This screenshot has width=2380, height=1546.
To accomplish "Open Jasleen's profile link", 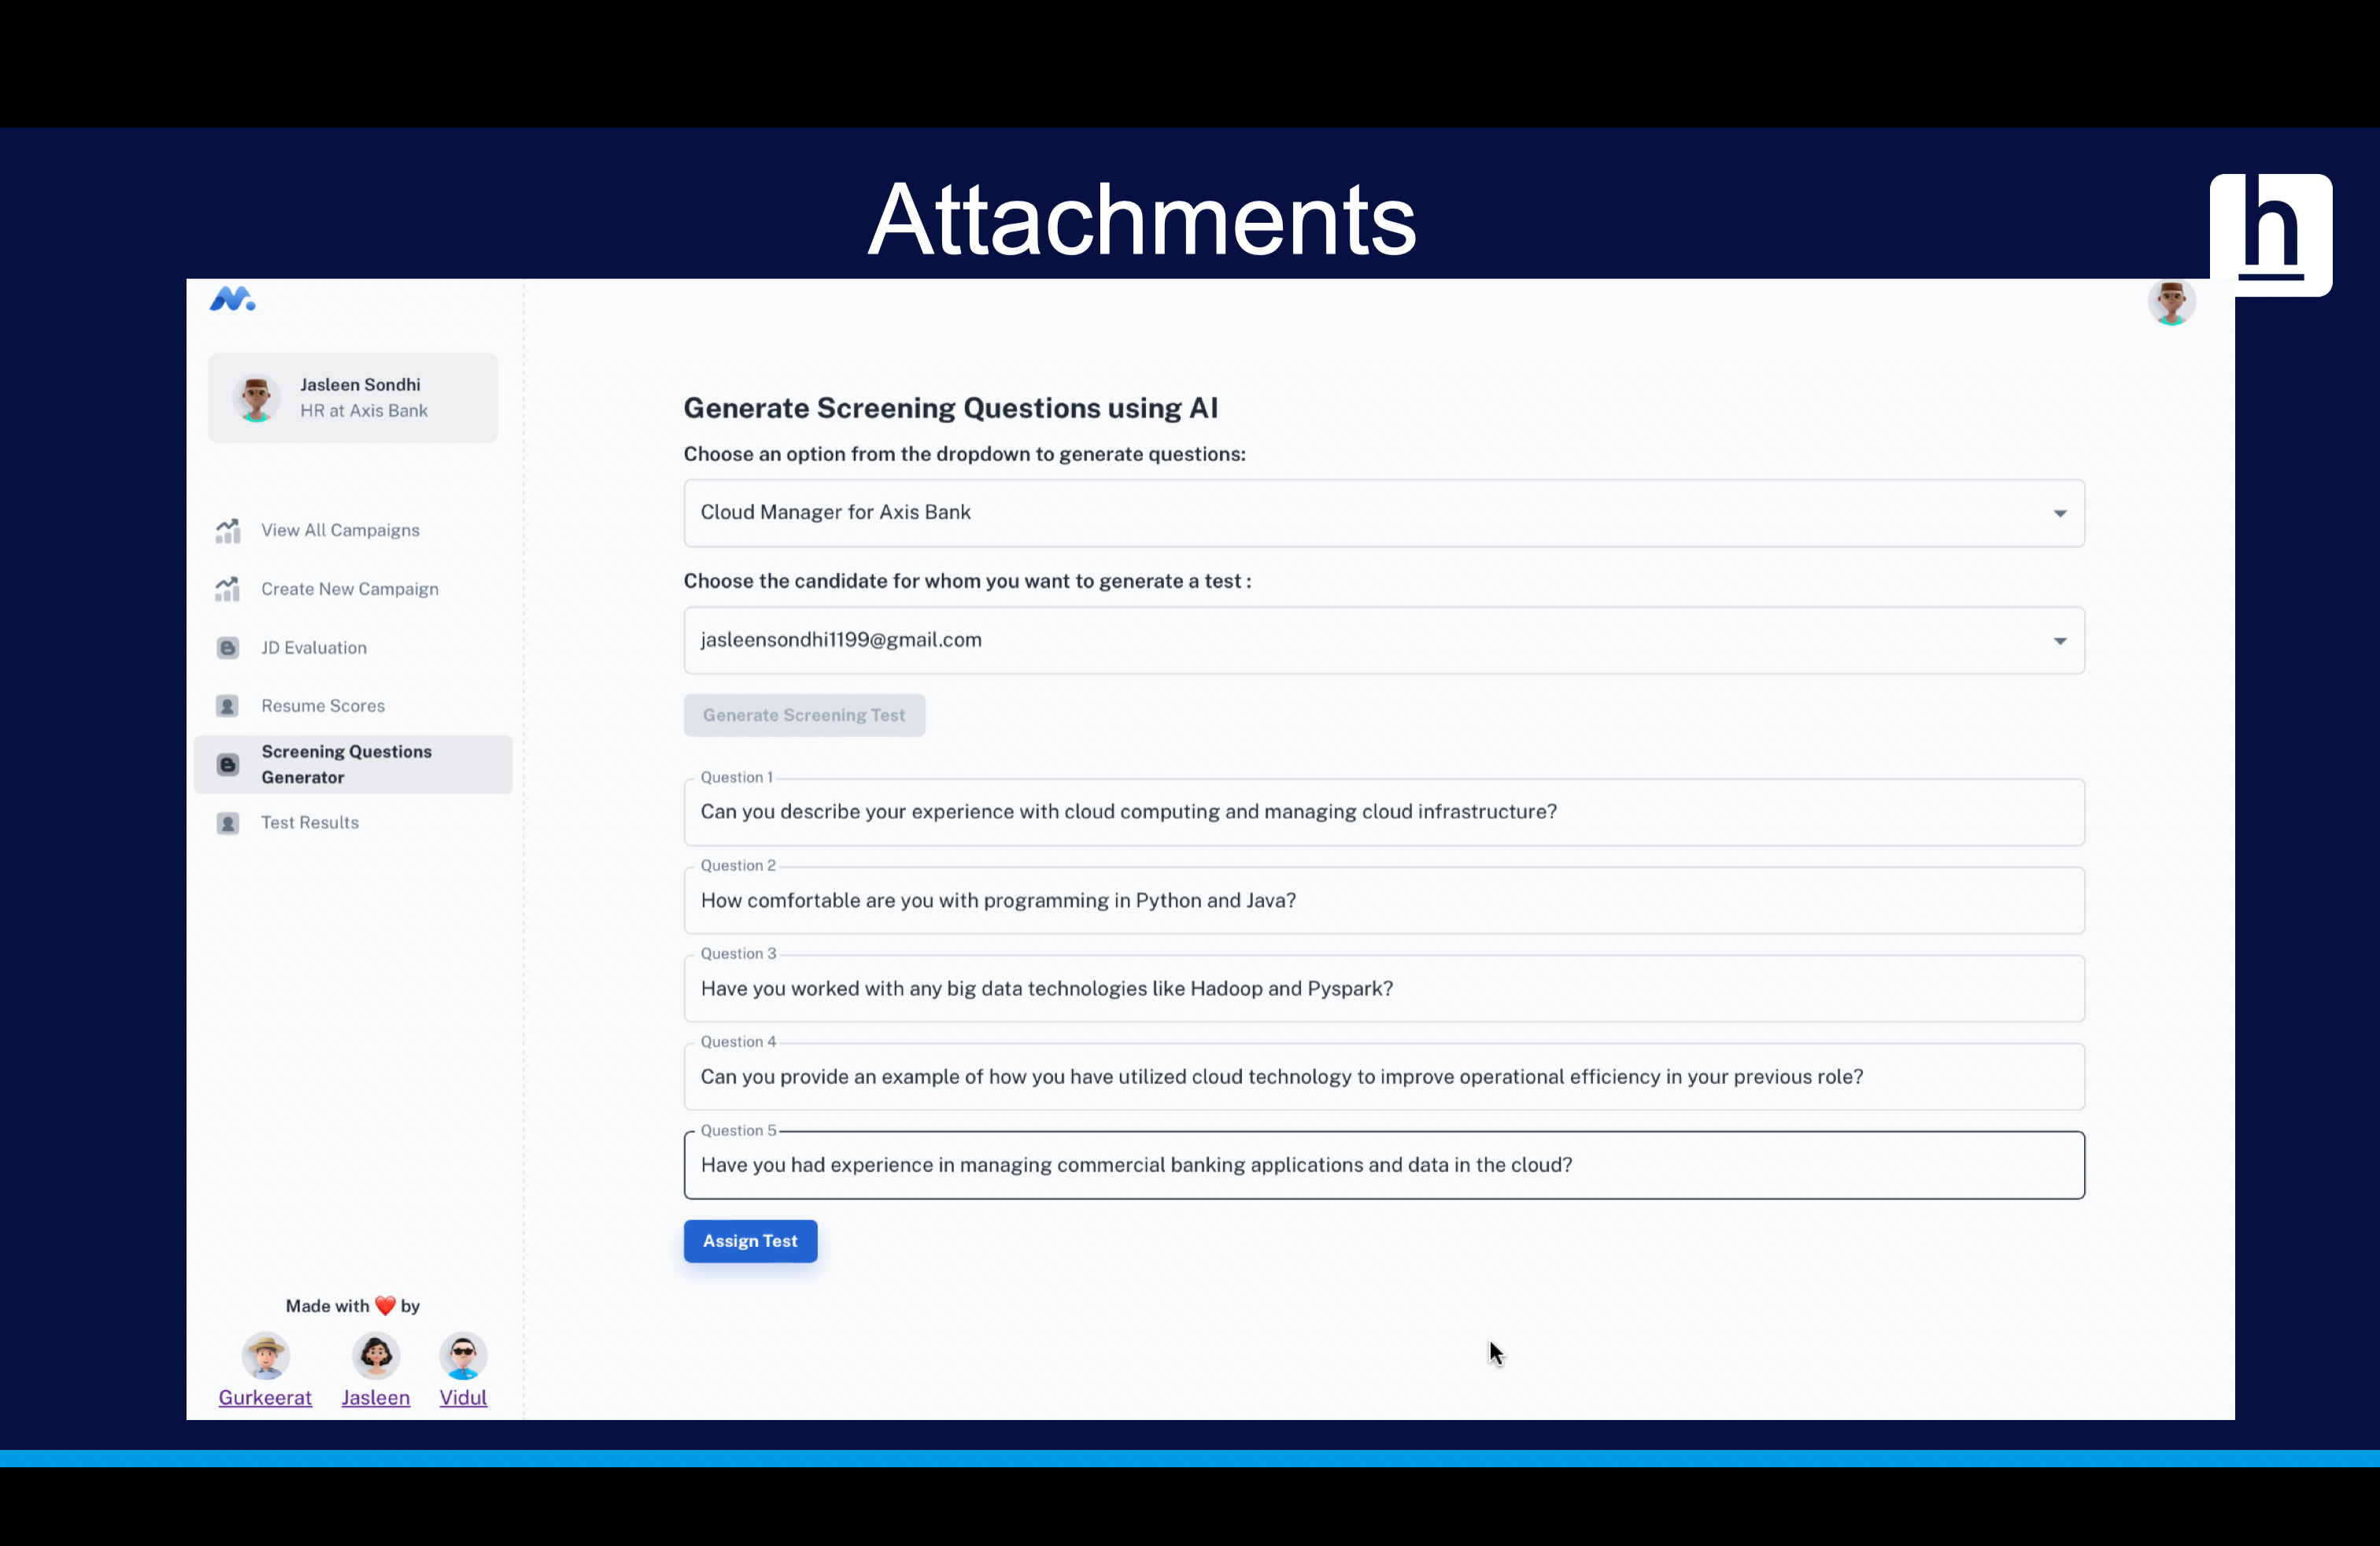I will (376, 1398).
